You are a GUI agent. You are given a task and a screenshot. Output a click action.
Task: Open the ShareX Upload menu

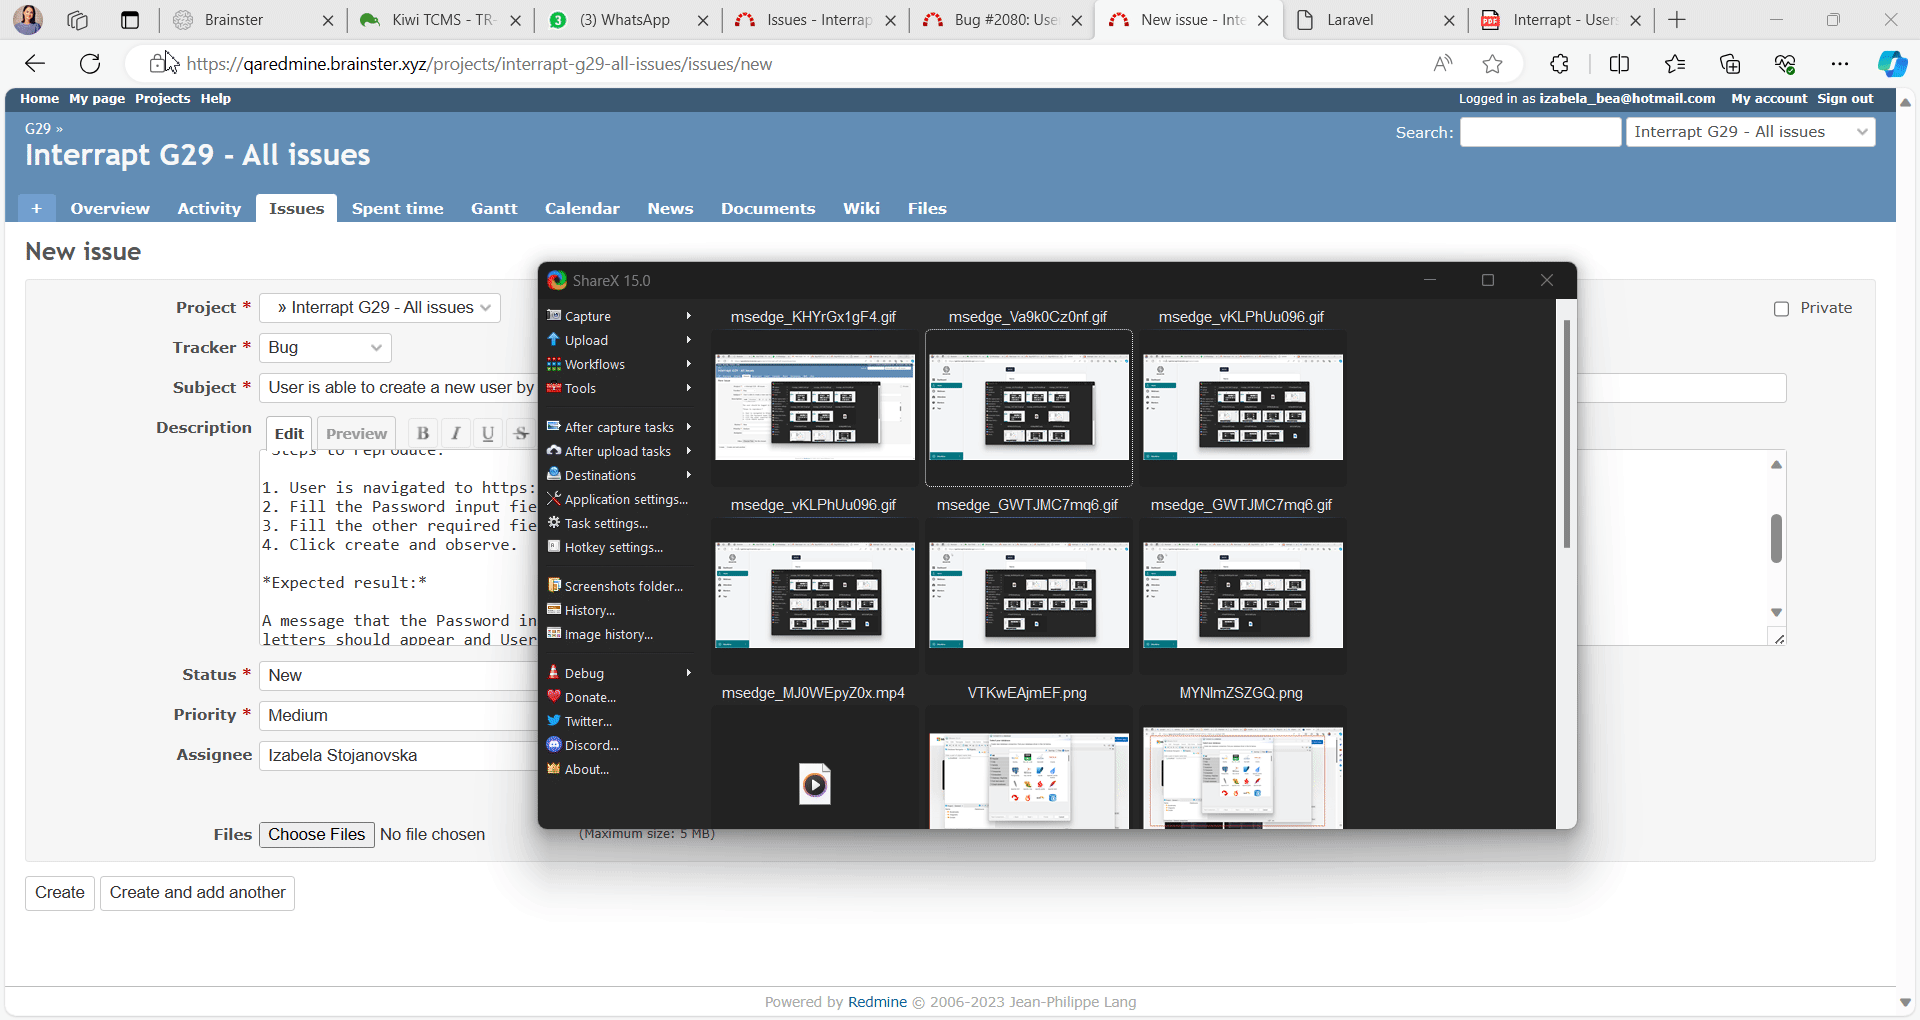click(x=586, y=340)
